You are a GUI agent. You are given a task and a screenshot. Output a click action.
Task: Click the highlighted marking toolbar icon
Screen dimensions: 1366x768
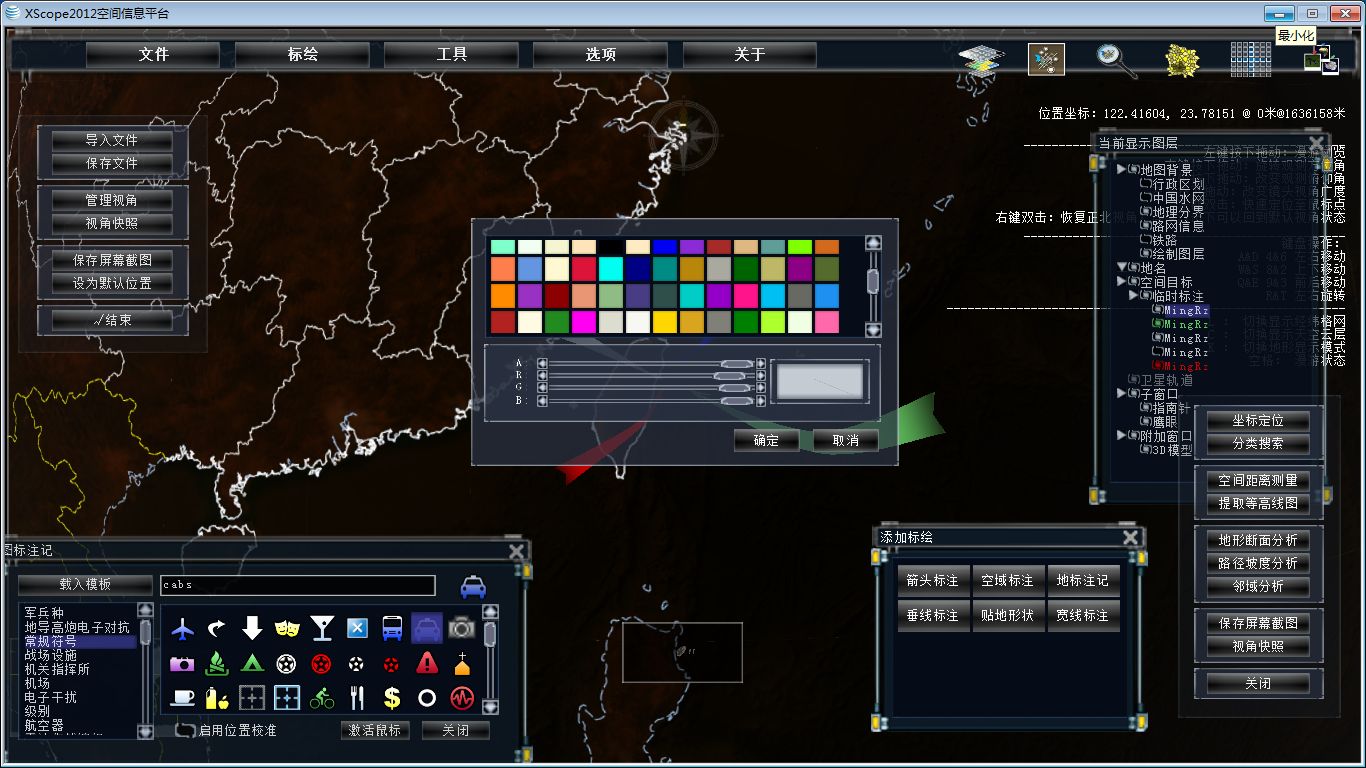point(1047,60)
